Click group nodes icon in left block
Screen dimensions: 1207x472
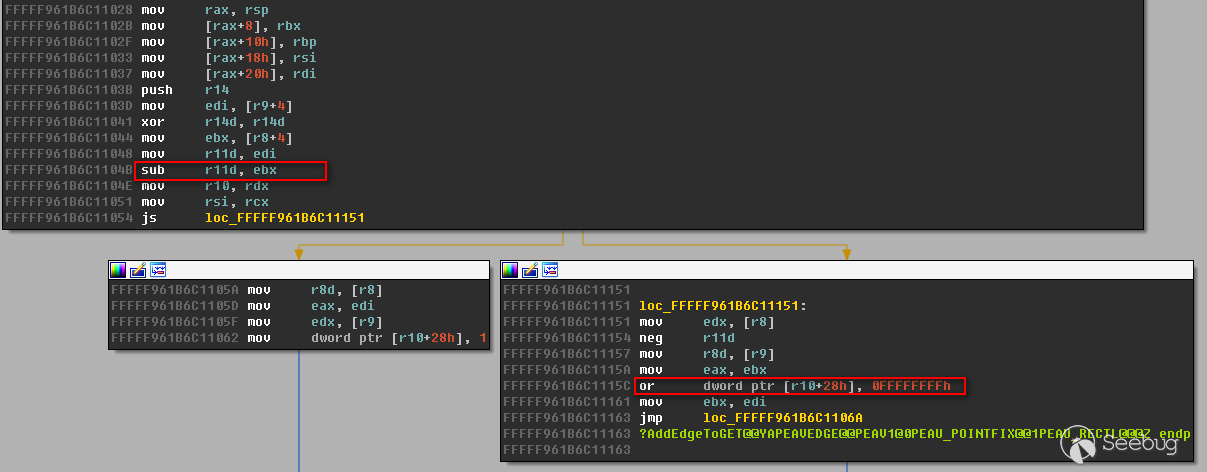click(158, 270)
